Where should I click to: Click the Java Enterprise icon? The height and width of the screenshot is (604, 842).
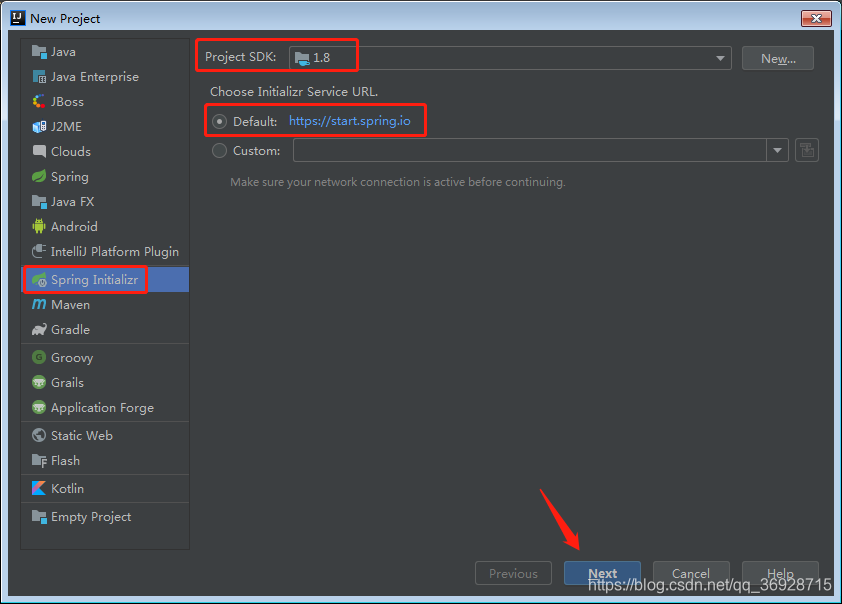click(39, 77)
